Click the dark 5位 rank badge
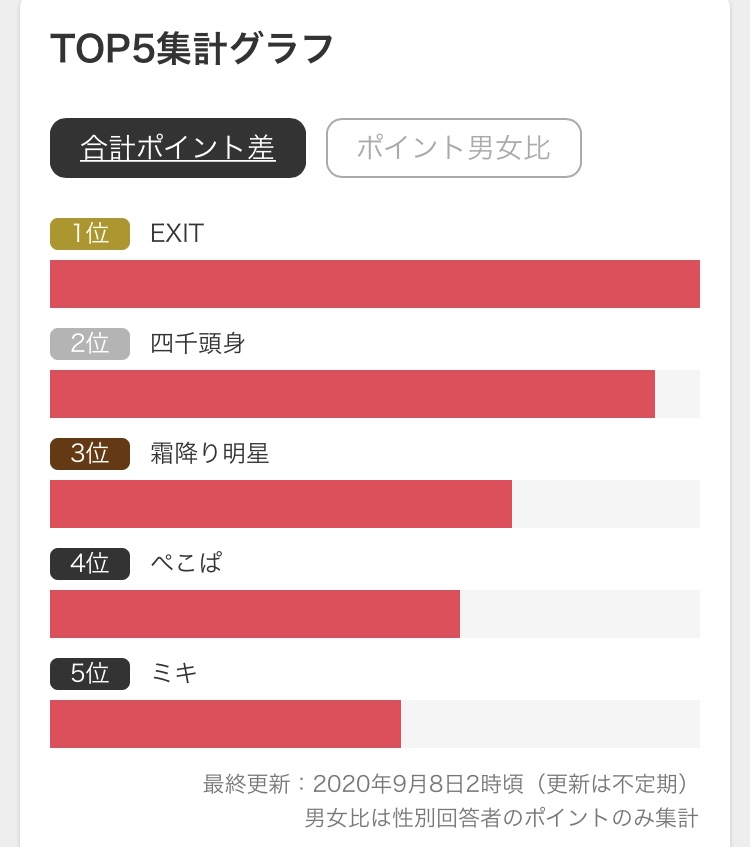The image size is (750, 847). [90, 674]
